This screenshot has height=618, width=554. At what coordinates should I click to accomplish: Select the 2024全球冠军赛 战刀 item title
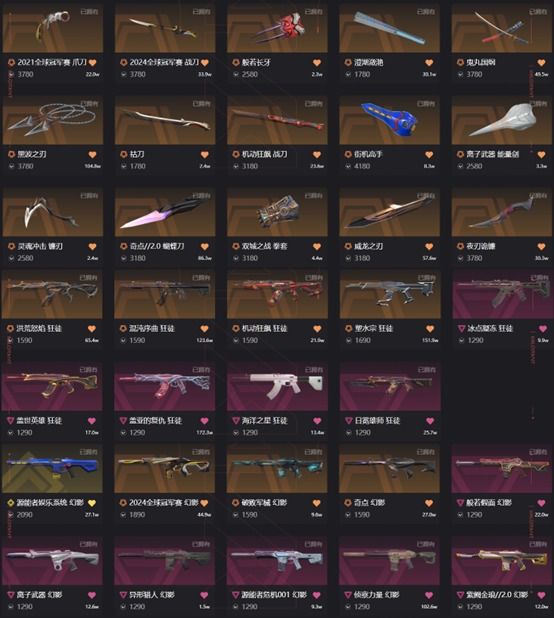[x=164, y=62]
